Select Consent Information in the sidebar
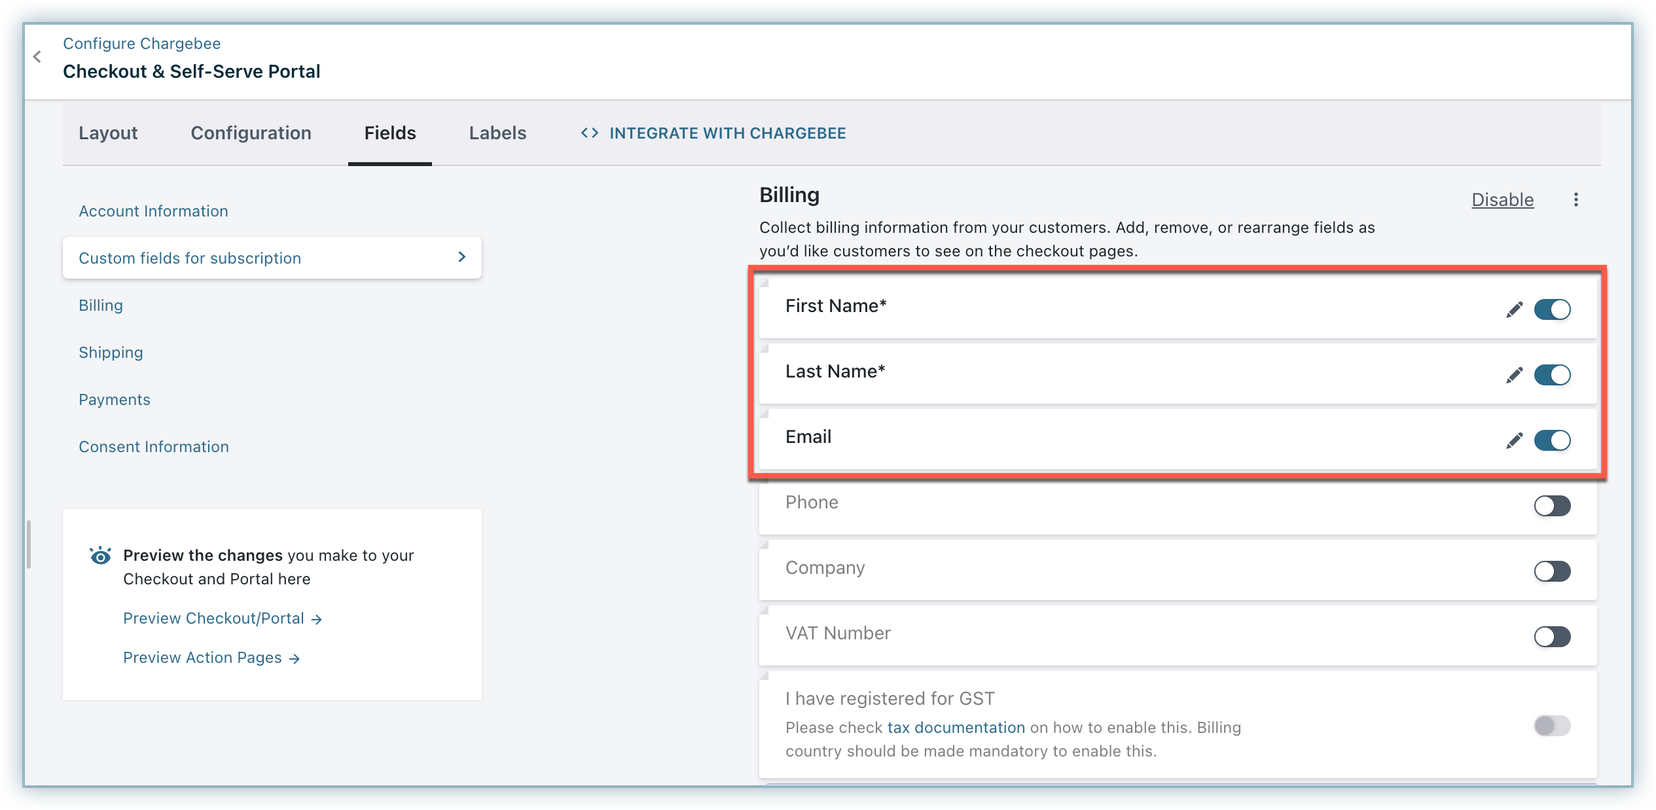1656x810 pixels. tap(154, 447)
